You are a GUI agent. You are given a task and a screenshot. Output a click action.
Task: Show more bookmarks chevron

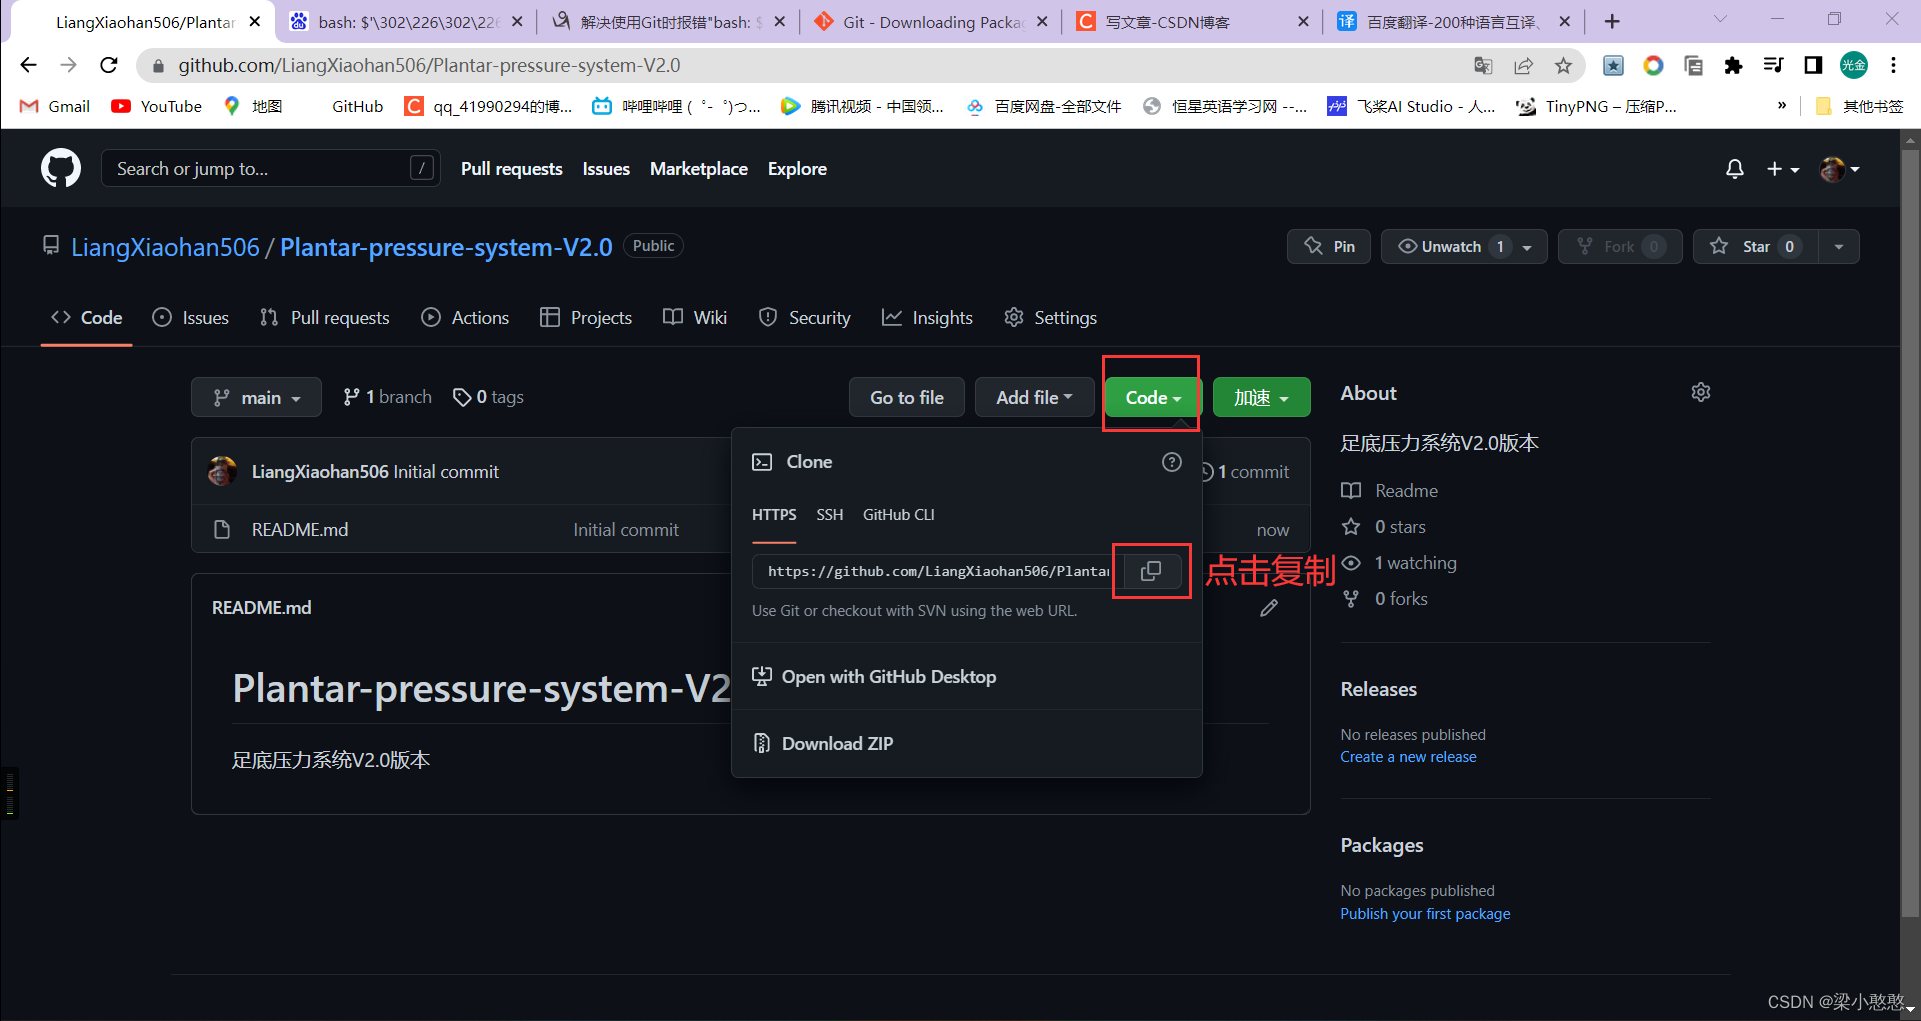tap(1782, 106)
